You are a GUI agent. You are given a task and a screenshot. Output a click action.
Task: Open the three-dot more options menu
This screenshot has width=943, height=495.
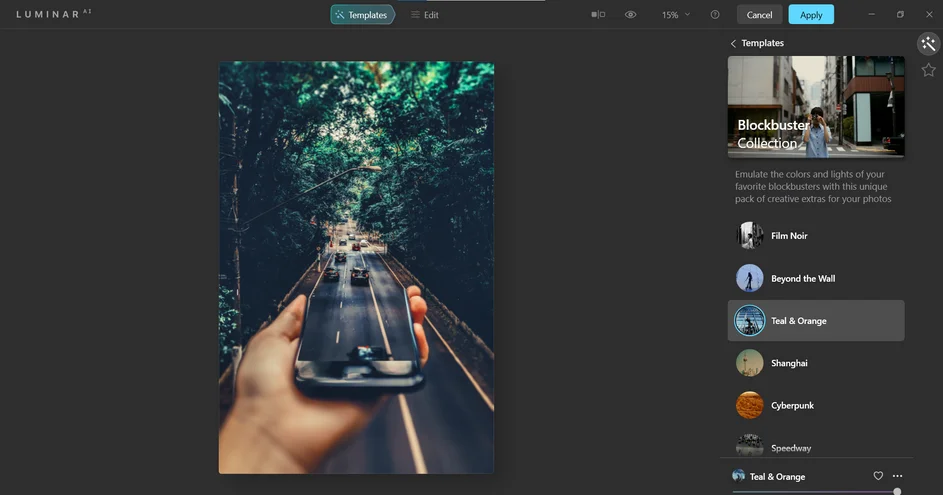897,476
